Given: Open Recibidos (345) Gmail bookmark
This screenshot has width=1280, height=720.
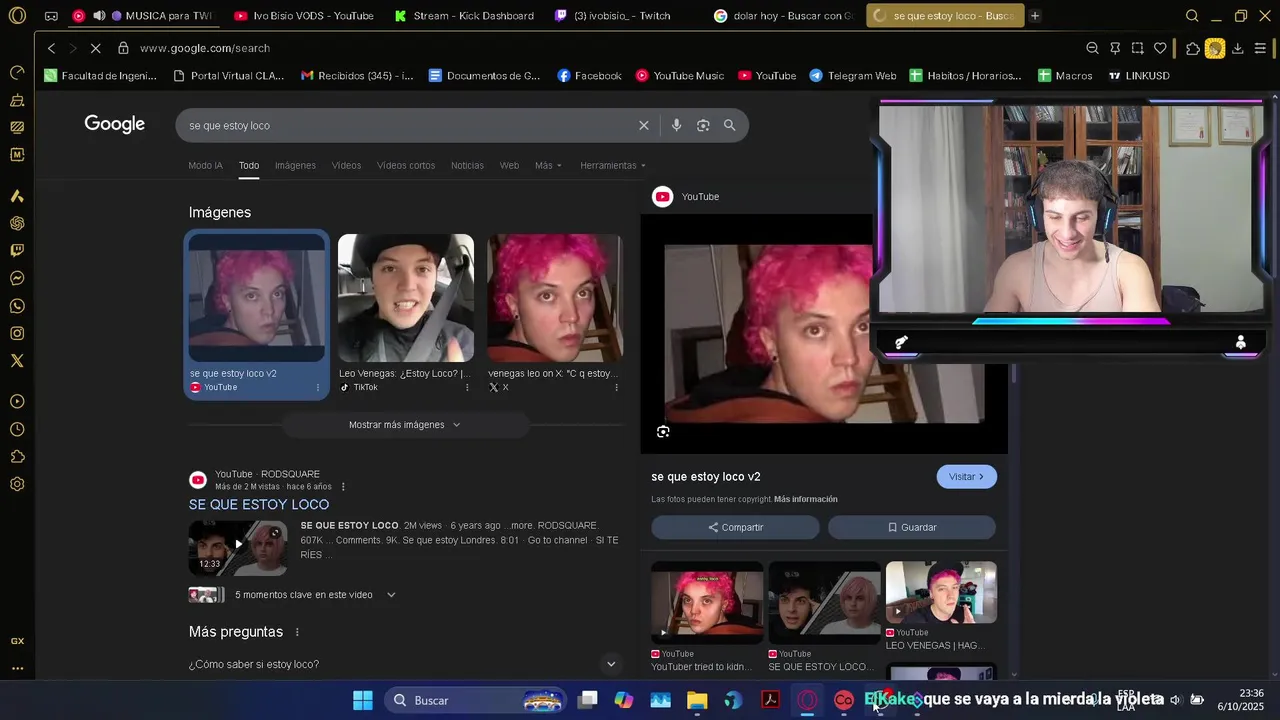Looking at the screenshot, I should (x=357, y=76).
